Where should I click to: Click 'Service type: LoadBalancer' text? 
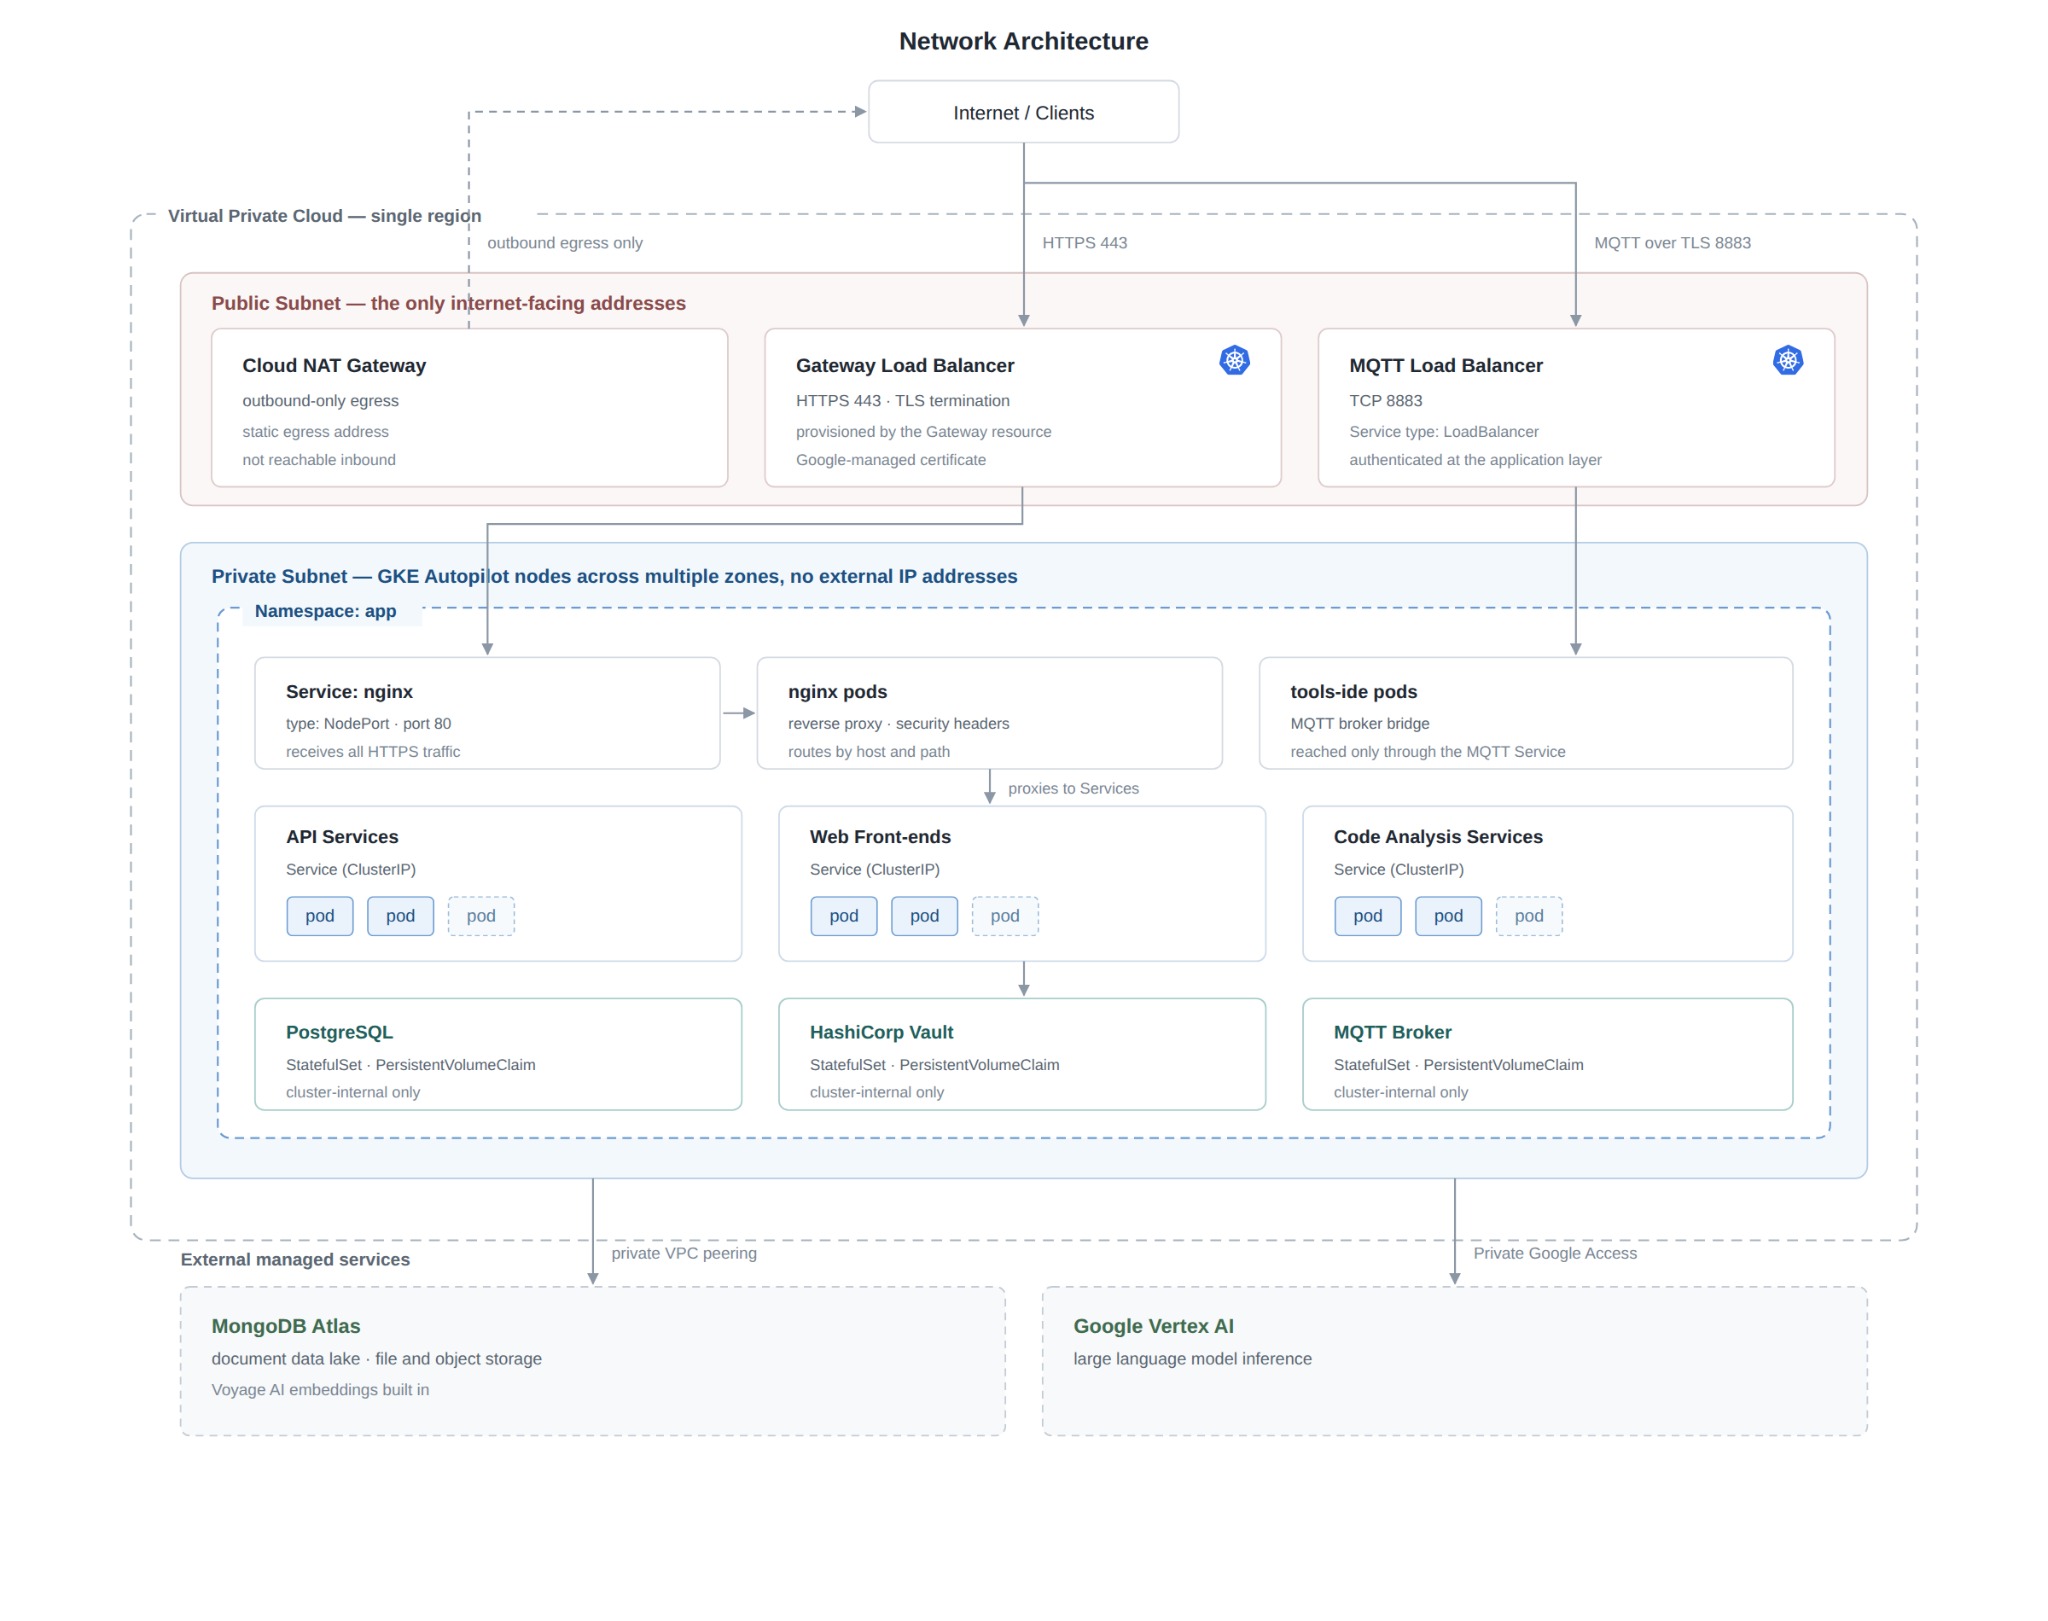click(1443, 432)
